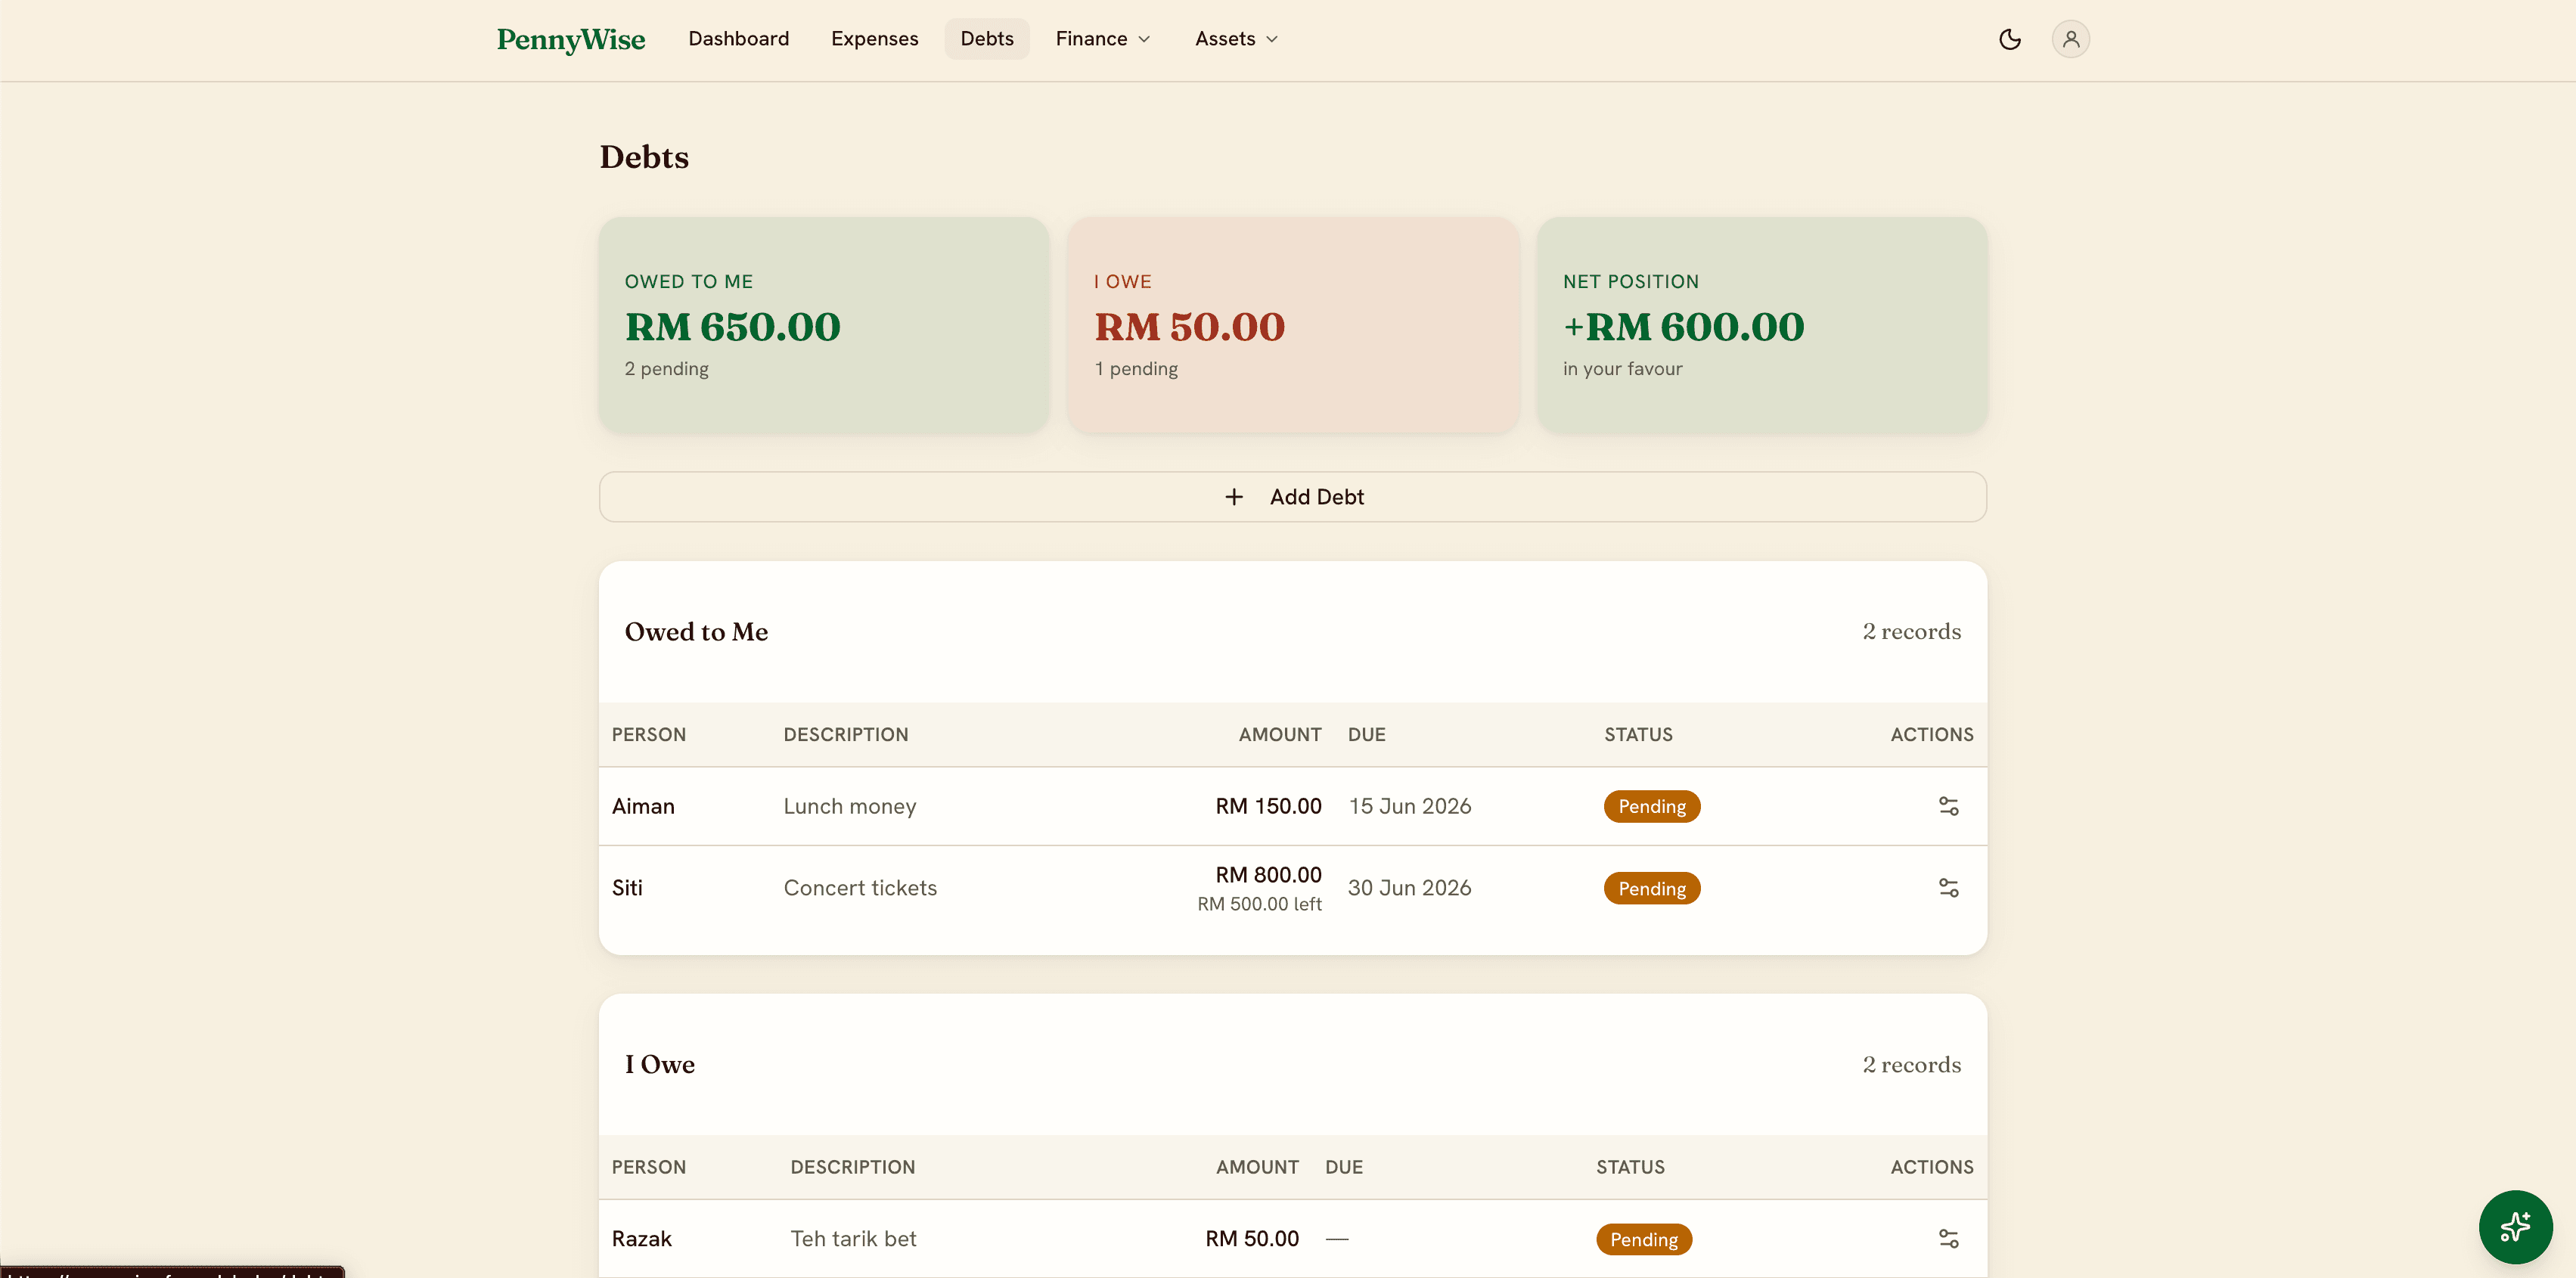Click Pending status badge for Siti
Viewport: 2576px width, 1278px height.
click(x=1651, y=888)
